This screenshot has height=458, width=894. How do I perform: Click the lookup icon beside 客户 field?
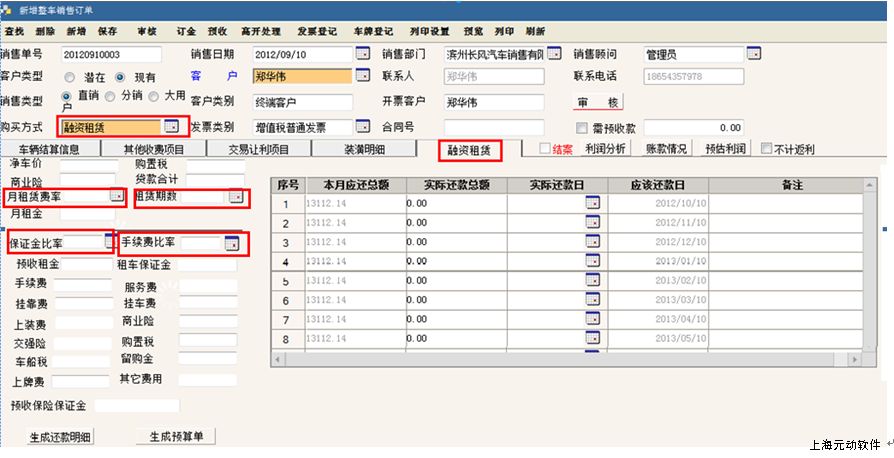(362, 76)
